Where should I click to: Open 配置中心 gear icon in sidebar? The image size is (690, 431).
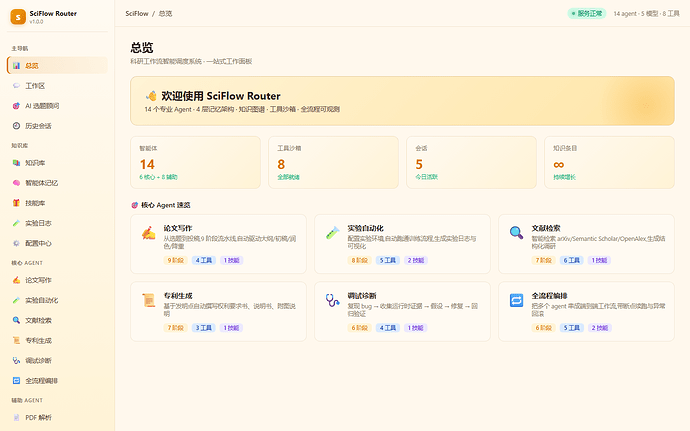point(16,243)
